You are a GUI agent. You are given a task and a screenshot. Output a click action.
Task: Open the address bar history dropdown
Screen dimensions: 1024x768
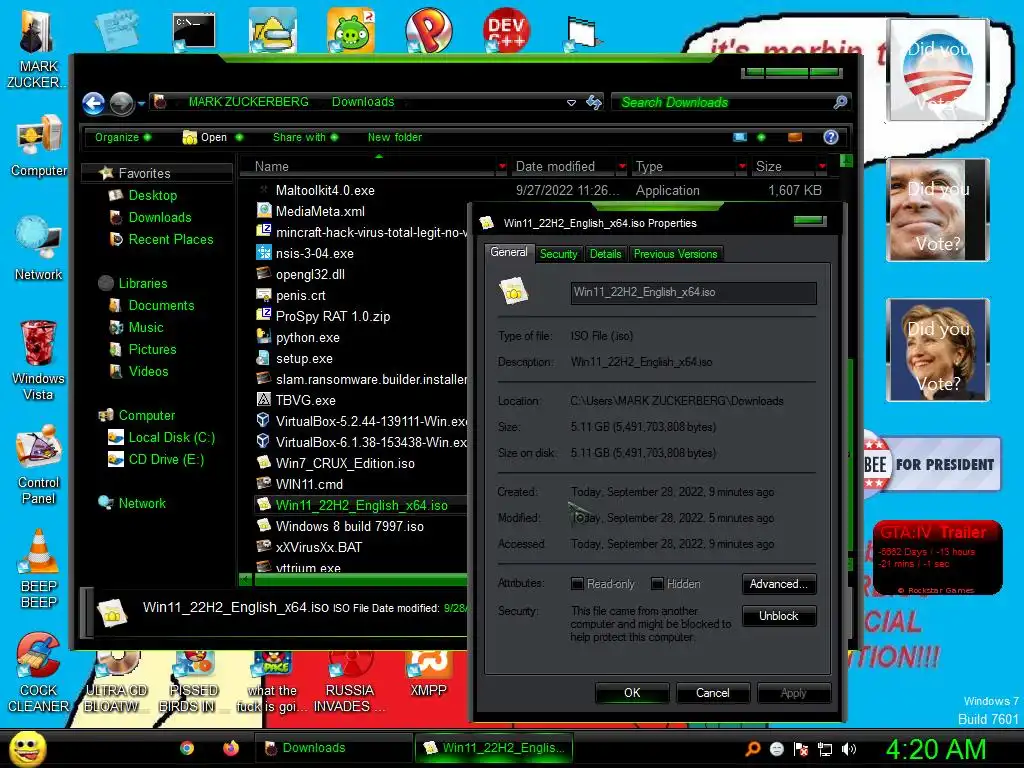pos(571,103)
